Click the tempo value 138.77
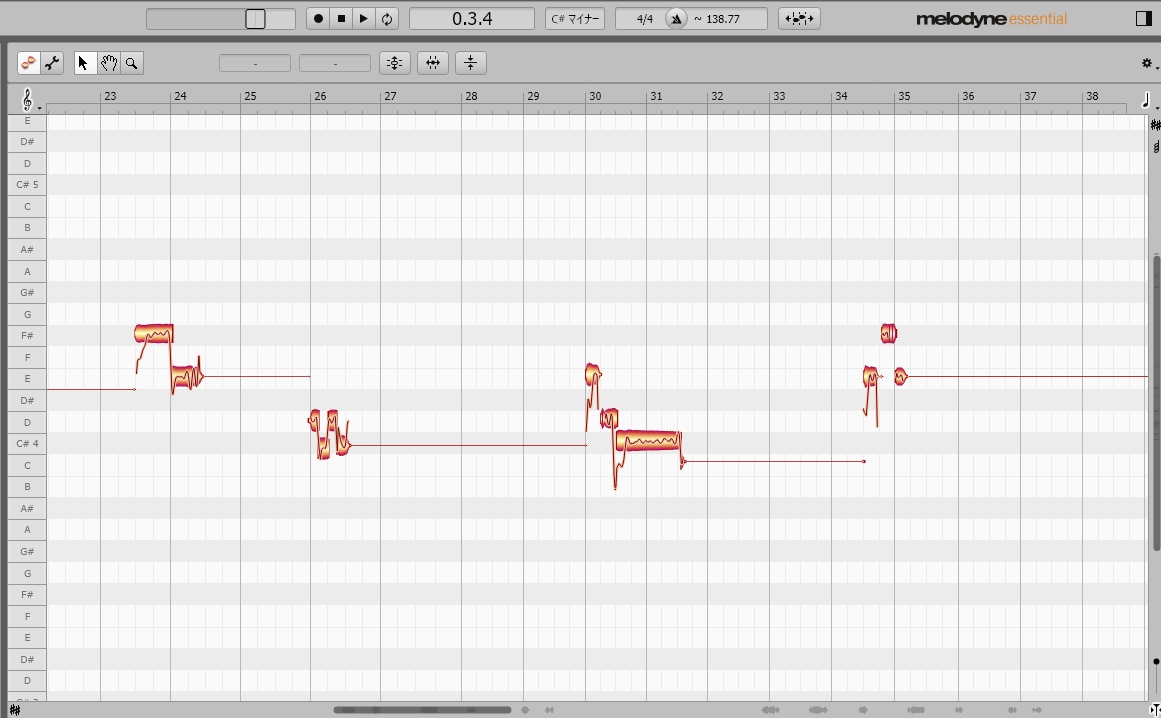 tap(723, 19)
